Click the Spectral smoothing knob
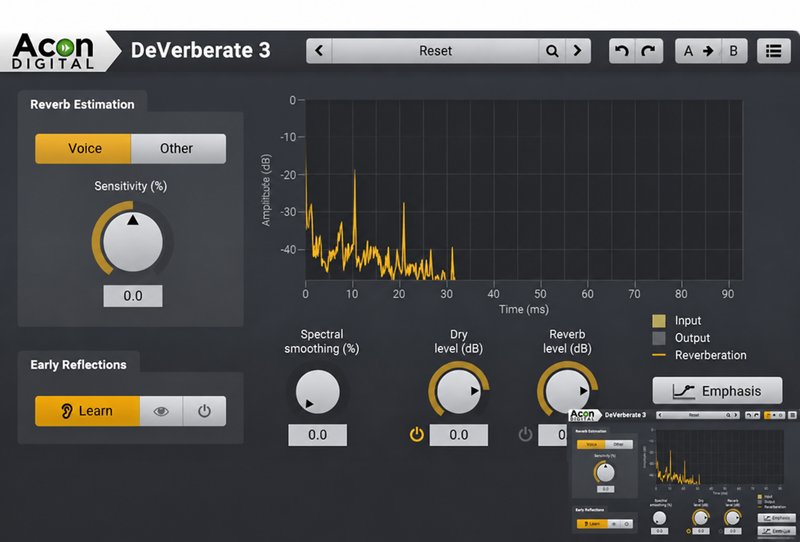The width and height of the screenshot is (800, 542). 317,391
